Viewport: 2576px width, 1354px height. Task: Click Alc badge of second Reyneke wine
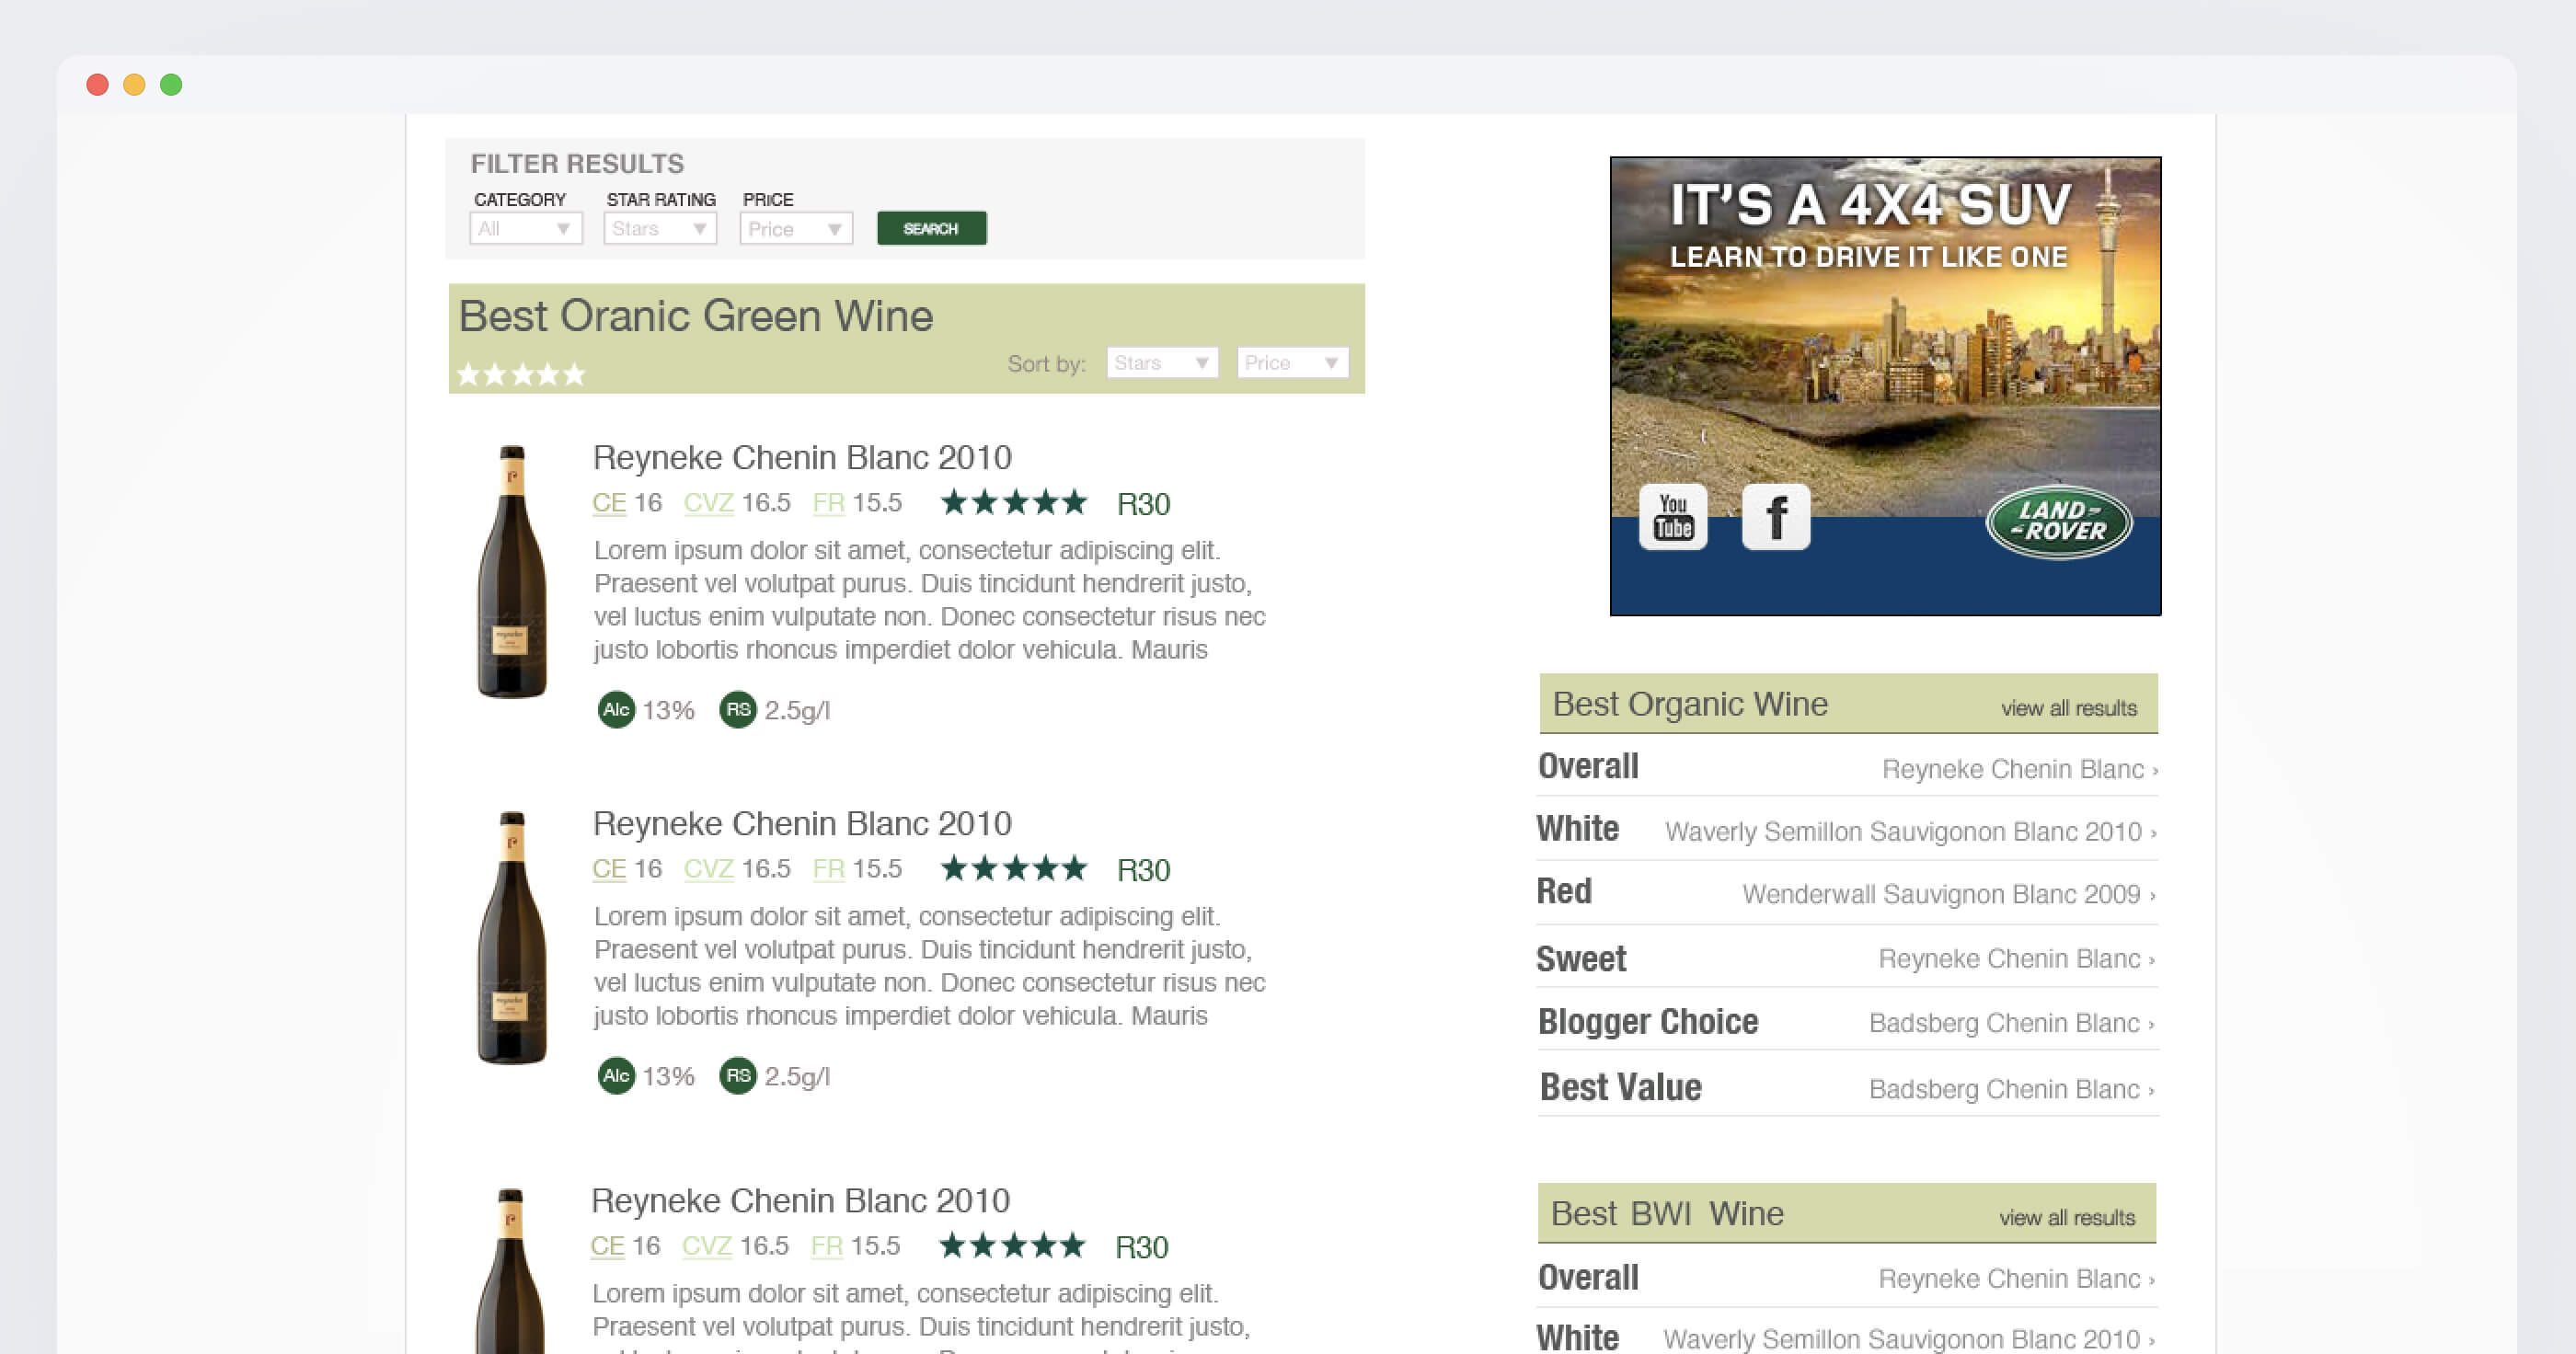click(x=616, y=1076)
